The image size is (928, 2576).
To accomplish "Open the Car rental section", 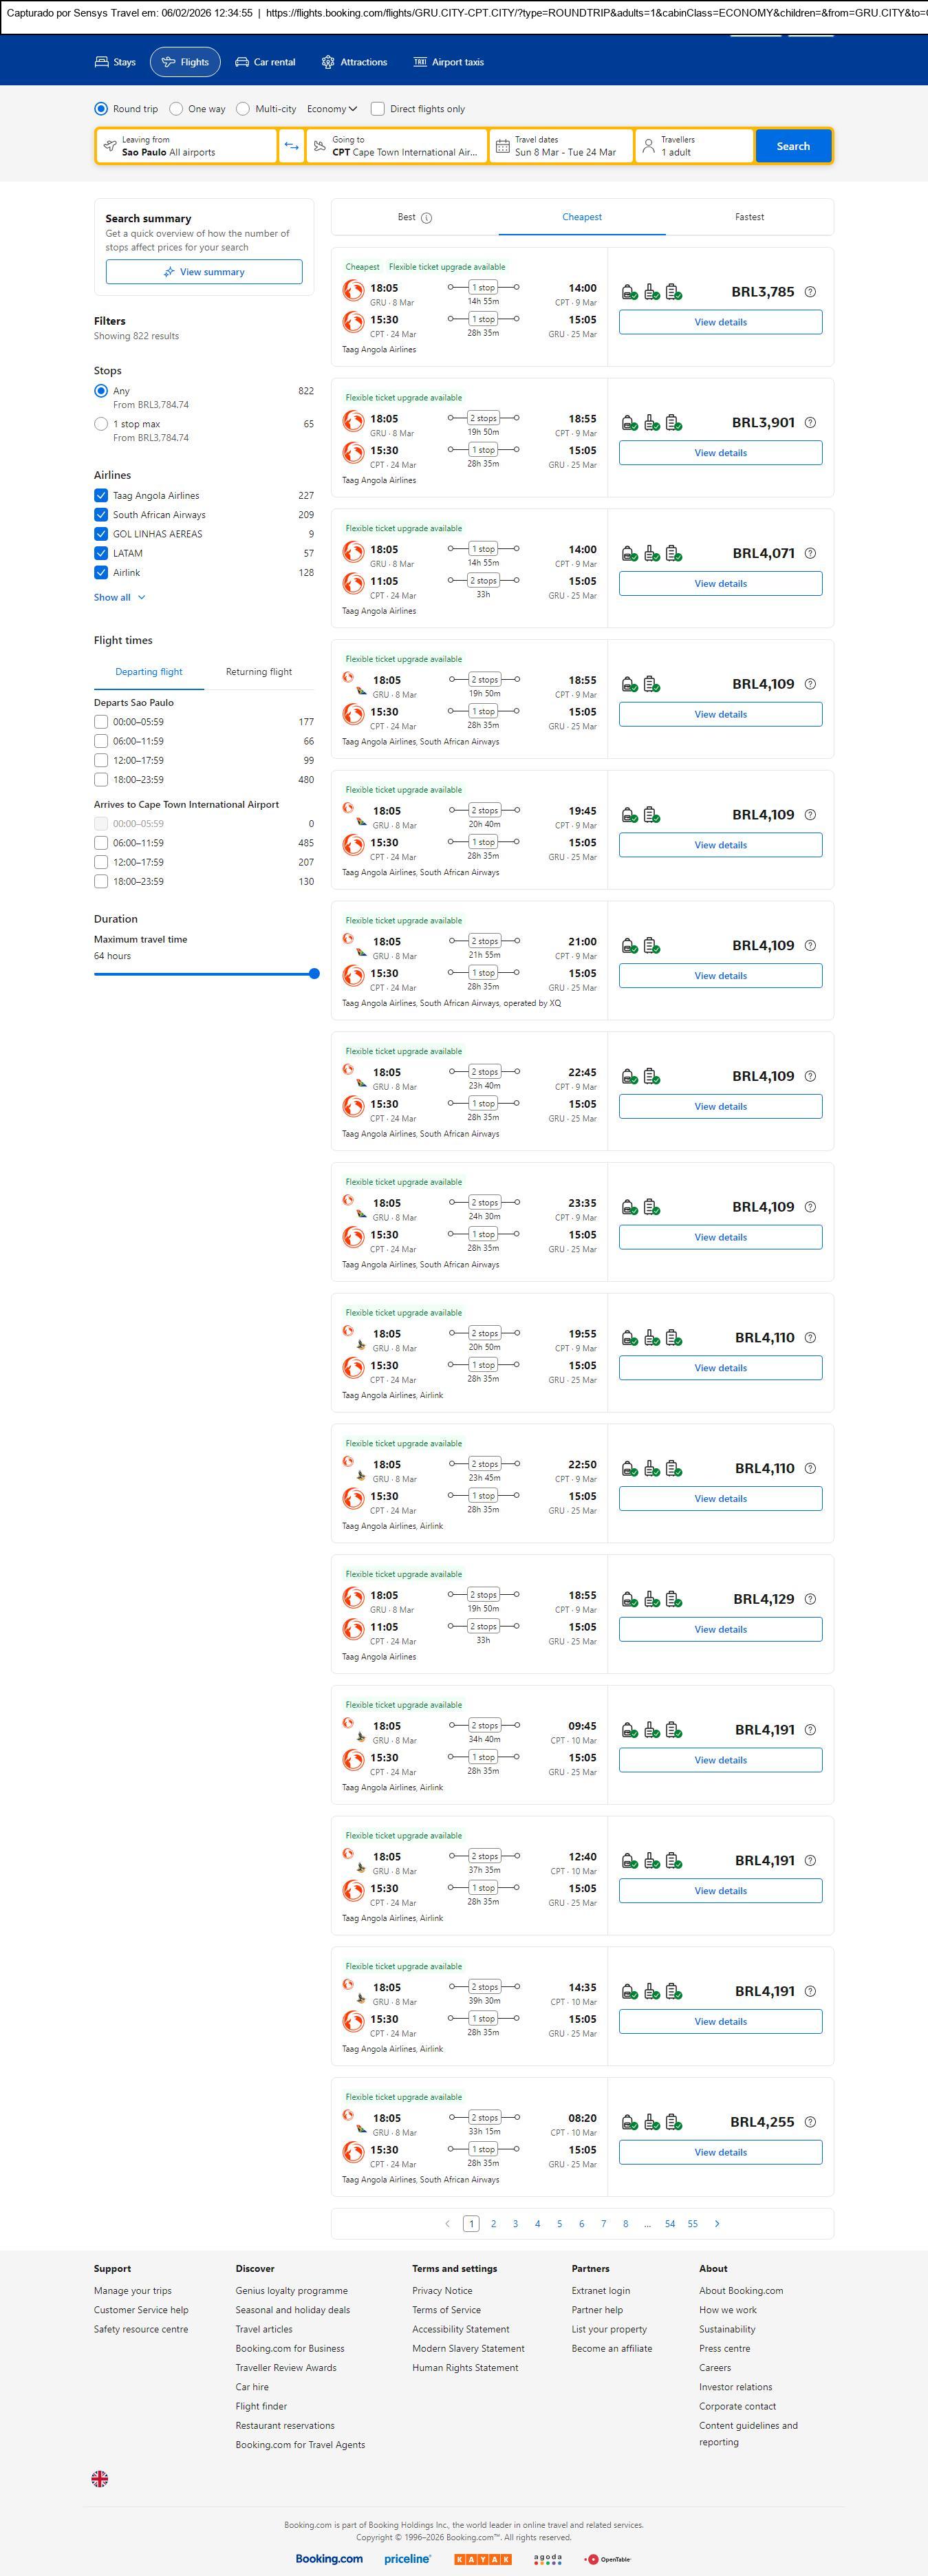I will [x=265, y=62].
